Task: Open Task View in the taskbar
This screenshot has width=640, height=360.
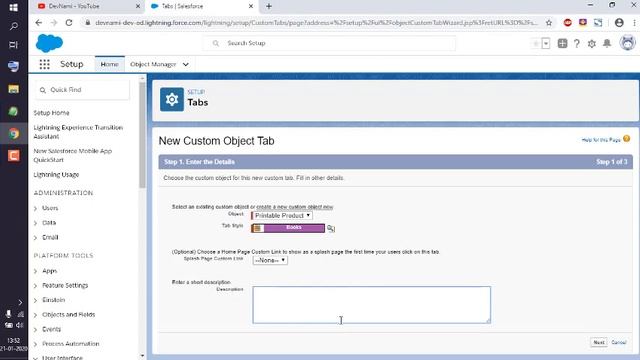Action: 13,45
